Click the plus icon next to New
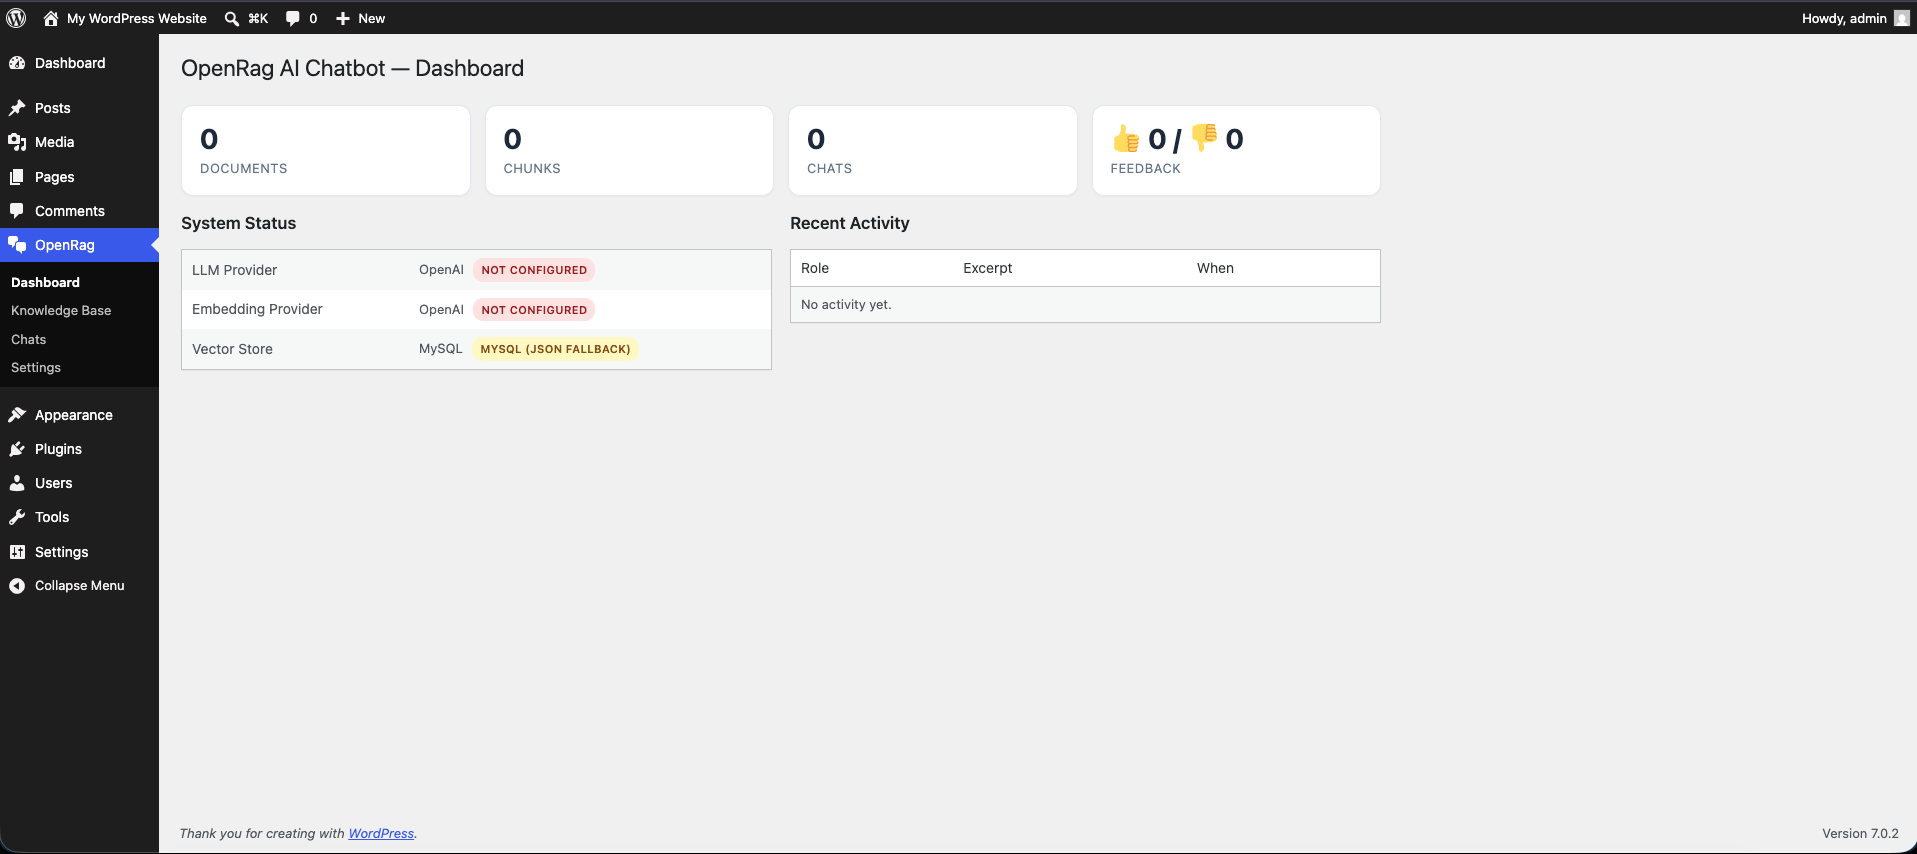Viewport: 1917px width, 854px height. 343,18
